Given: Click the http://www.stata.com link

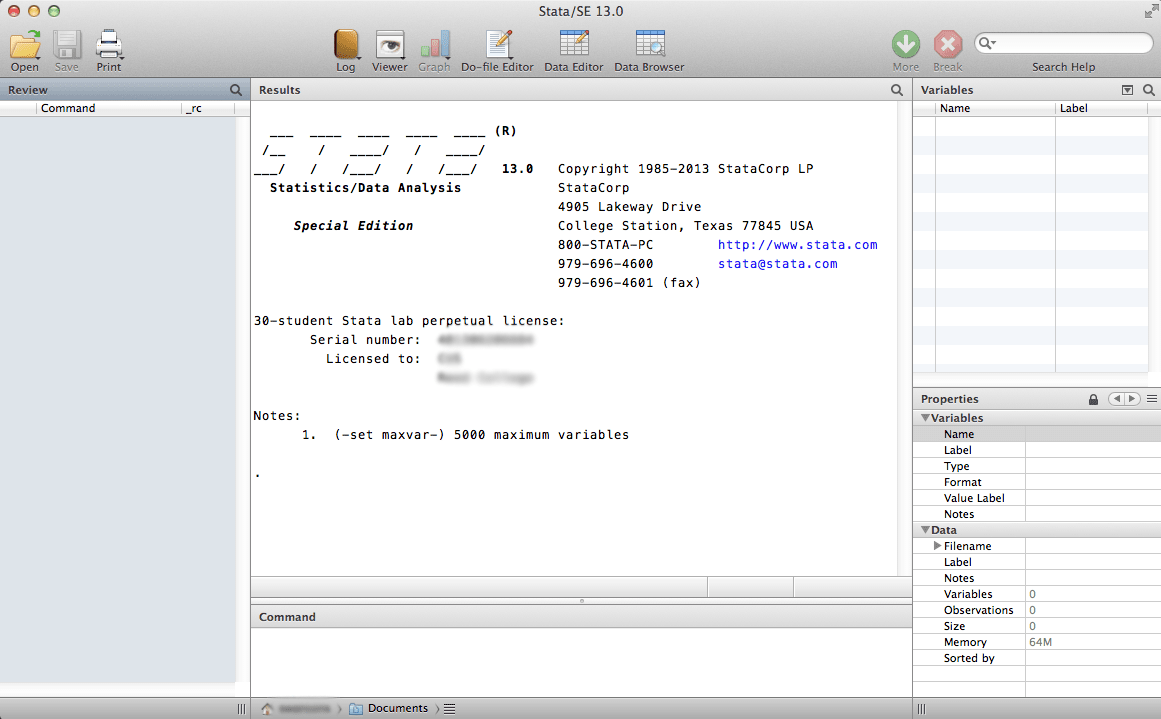Looking at the screenshot, I should [x=797, y=244].
